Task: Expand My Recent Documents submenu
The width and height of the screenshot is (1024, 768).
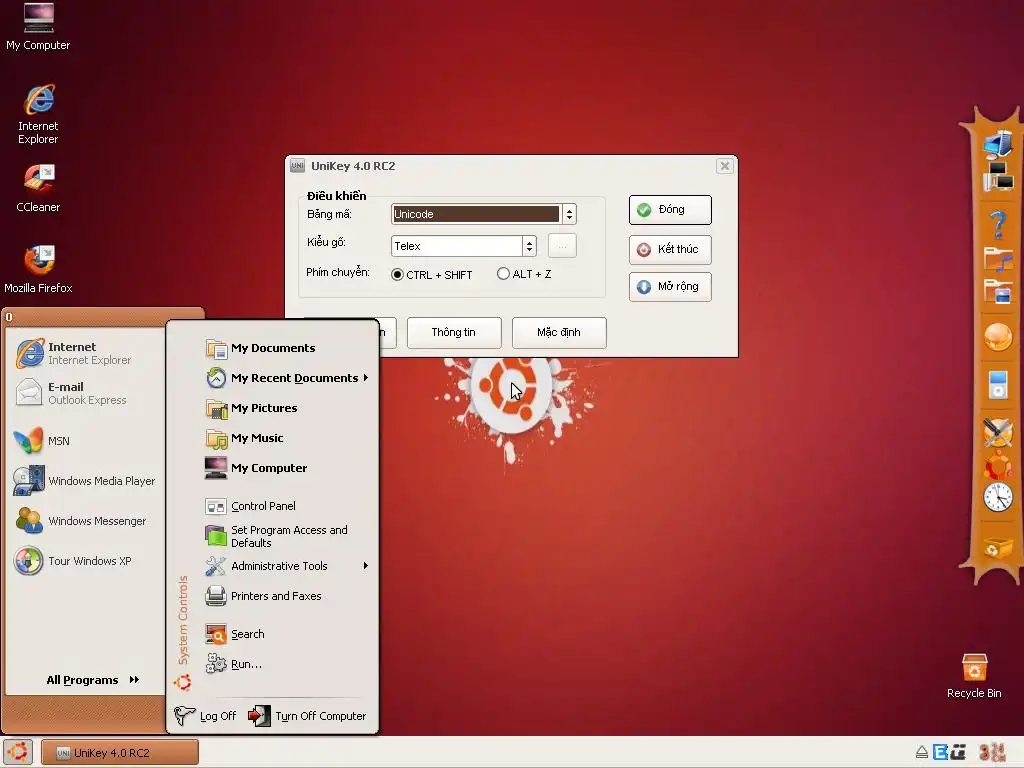Action: pos(286,378)
